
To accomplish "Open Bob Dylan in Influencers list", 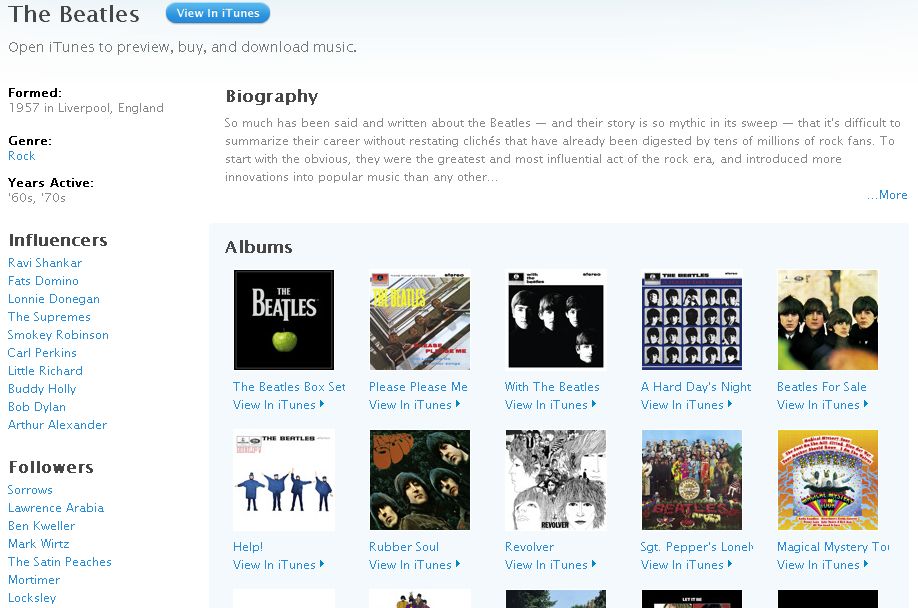I will tap(37, 407).
